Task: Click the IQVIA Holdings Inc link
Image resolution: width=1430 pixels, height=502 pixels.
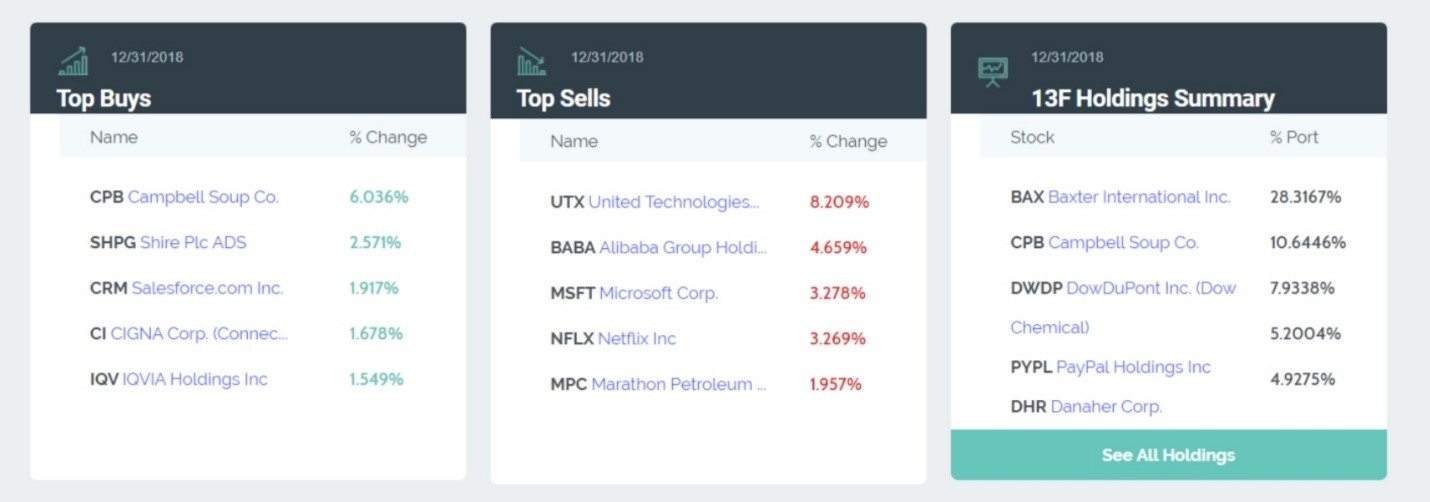Action: pyautogui.click(x=195, y=379)
